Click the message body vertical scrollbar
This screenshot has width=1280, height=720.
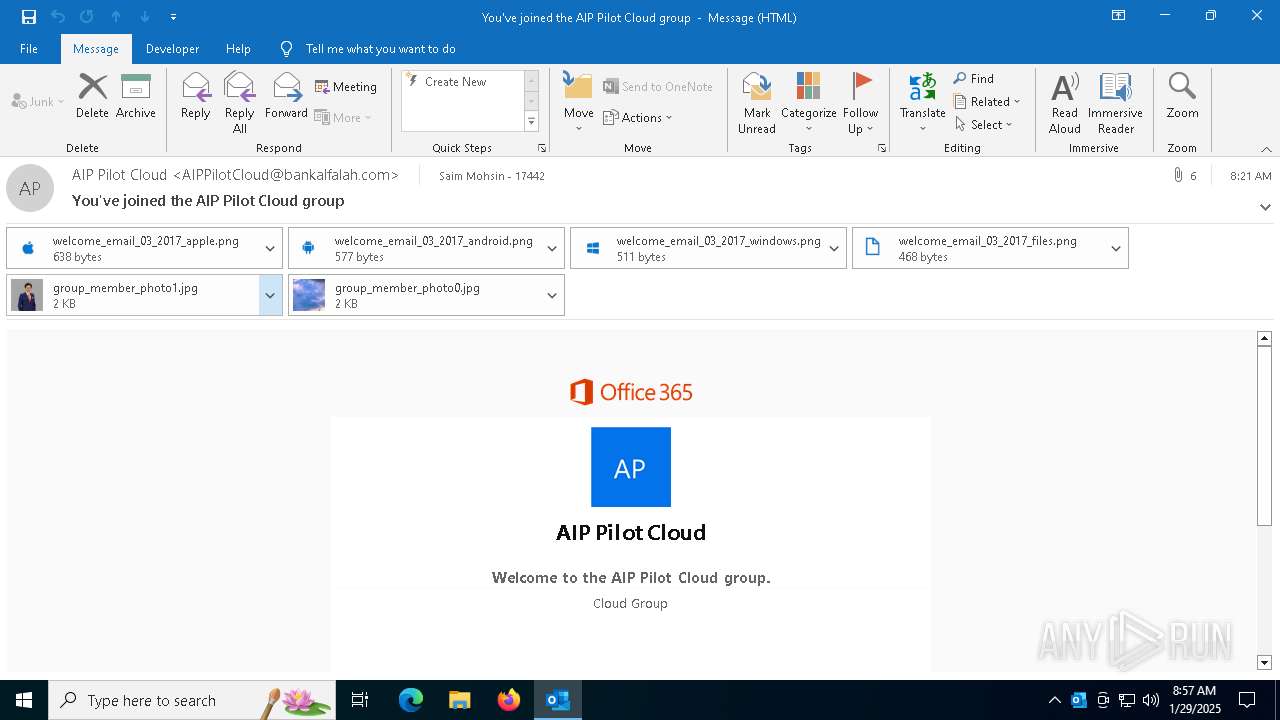coord(1264,435)
